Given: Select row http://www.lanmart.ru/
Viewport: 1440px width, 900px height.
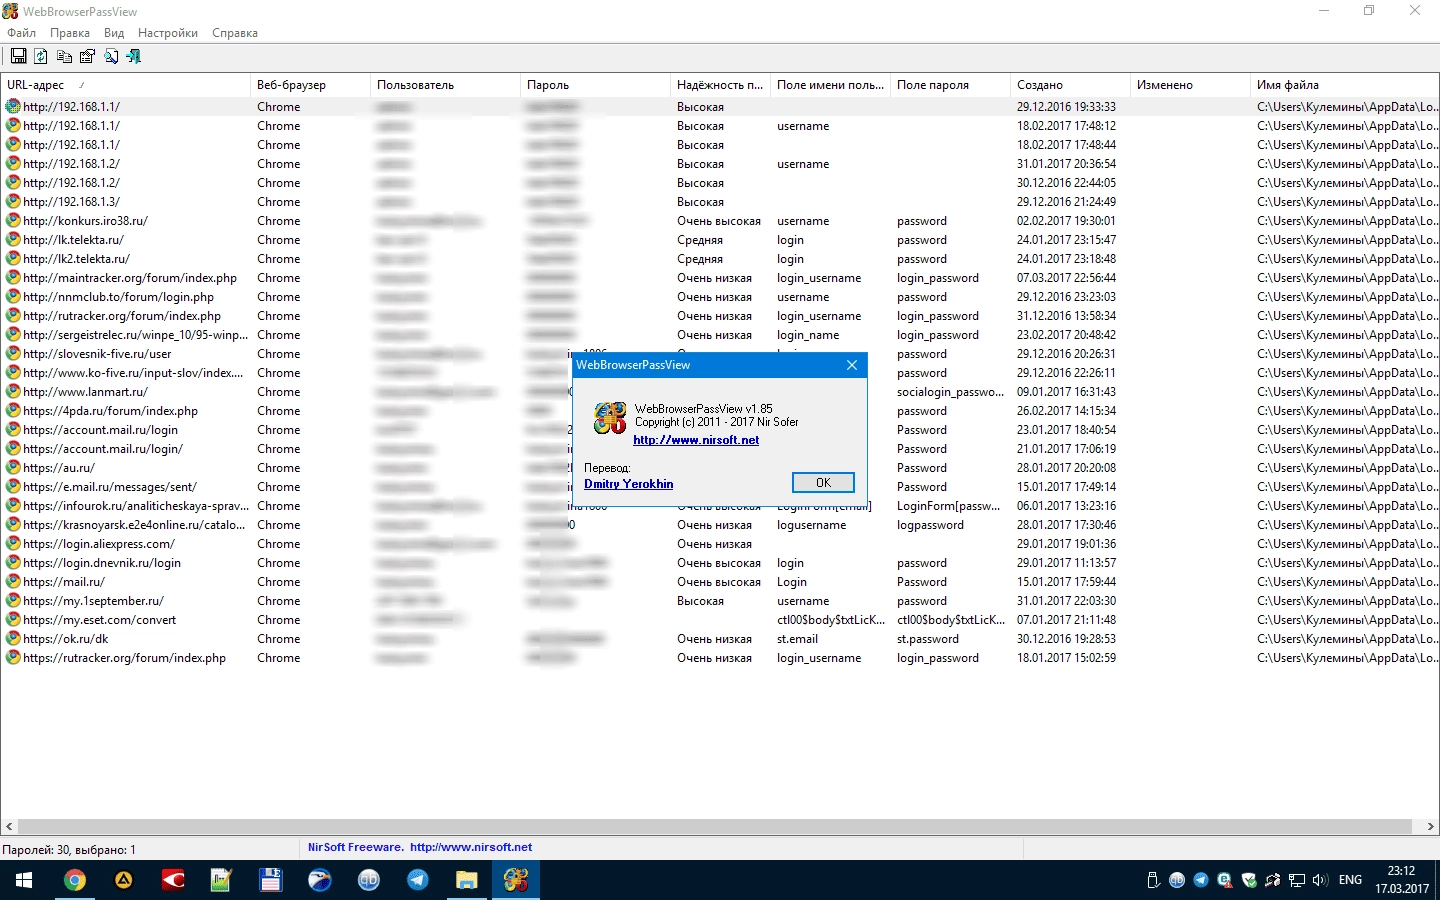Looking at the screenshot, I should 720,392.
